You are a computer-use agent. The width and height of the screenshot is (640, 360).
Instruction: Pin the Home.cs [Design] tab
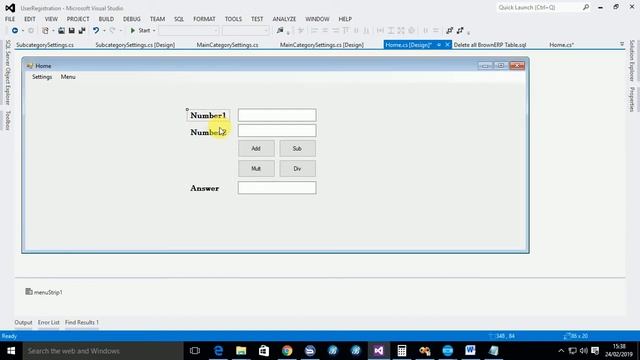click(439, 45)
